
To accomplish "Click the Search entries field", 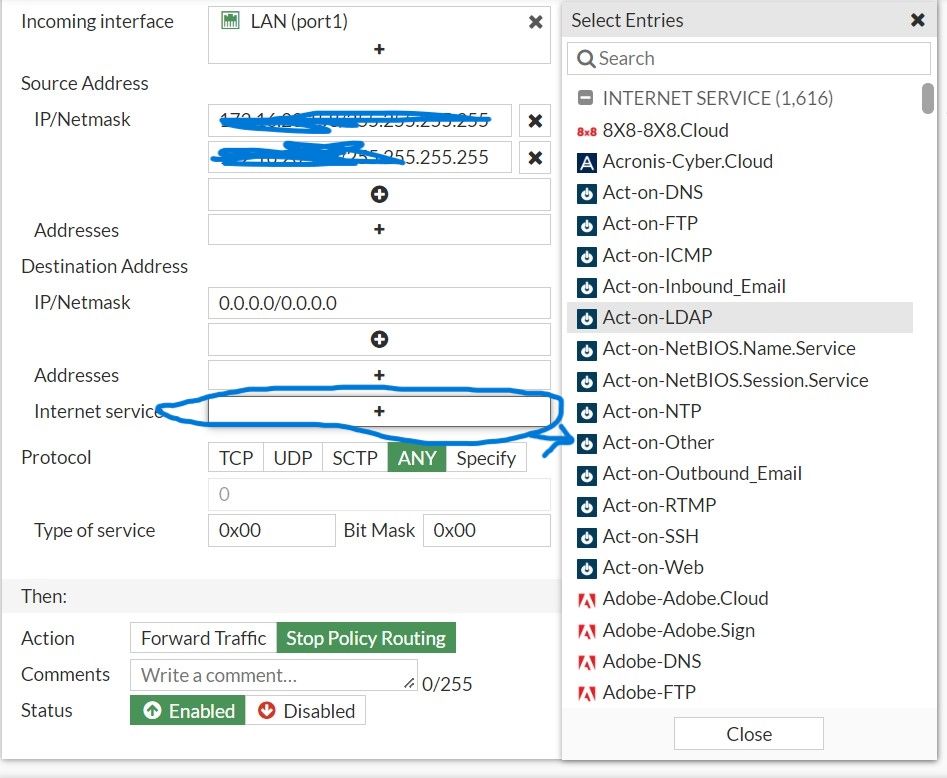I will tap(749, 59).
